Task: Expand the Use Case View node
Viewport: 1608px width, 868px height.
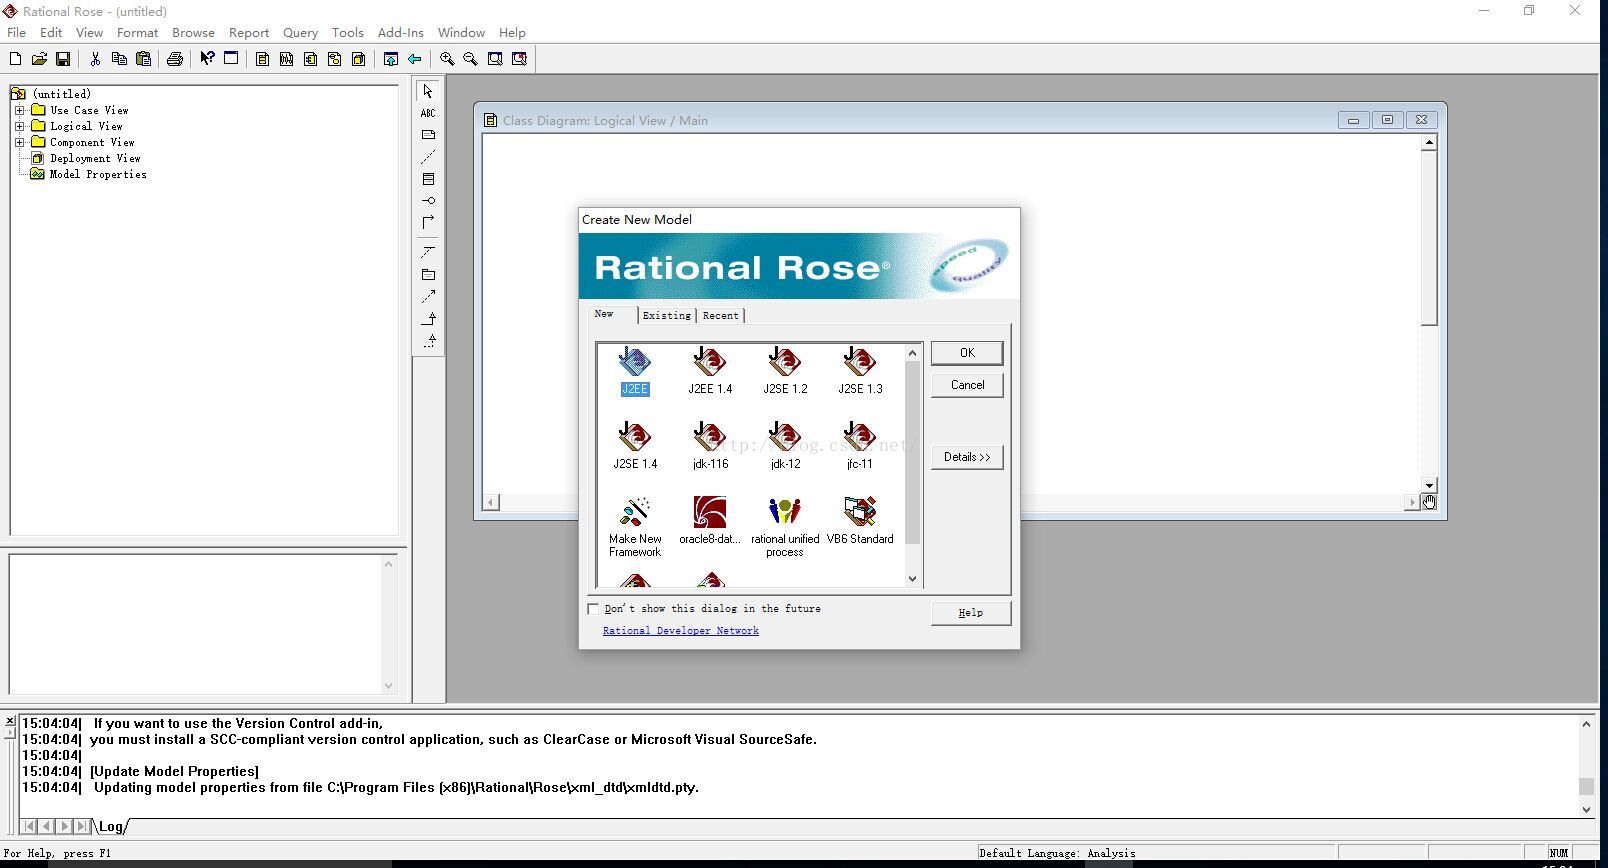Action: [19, 110]
